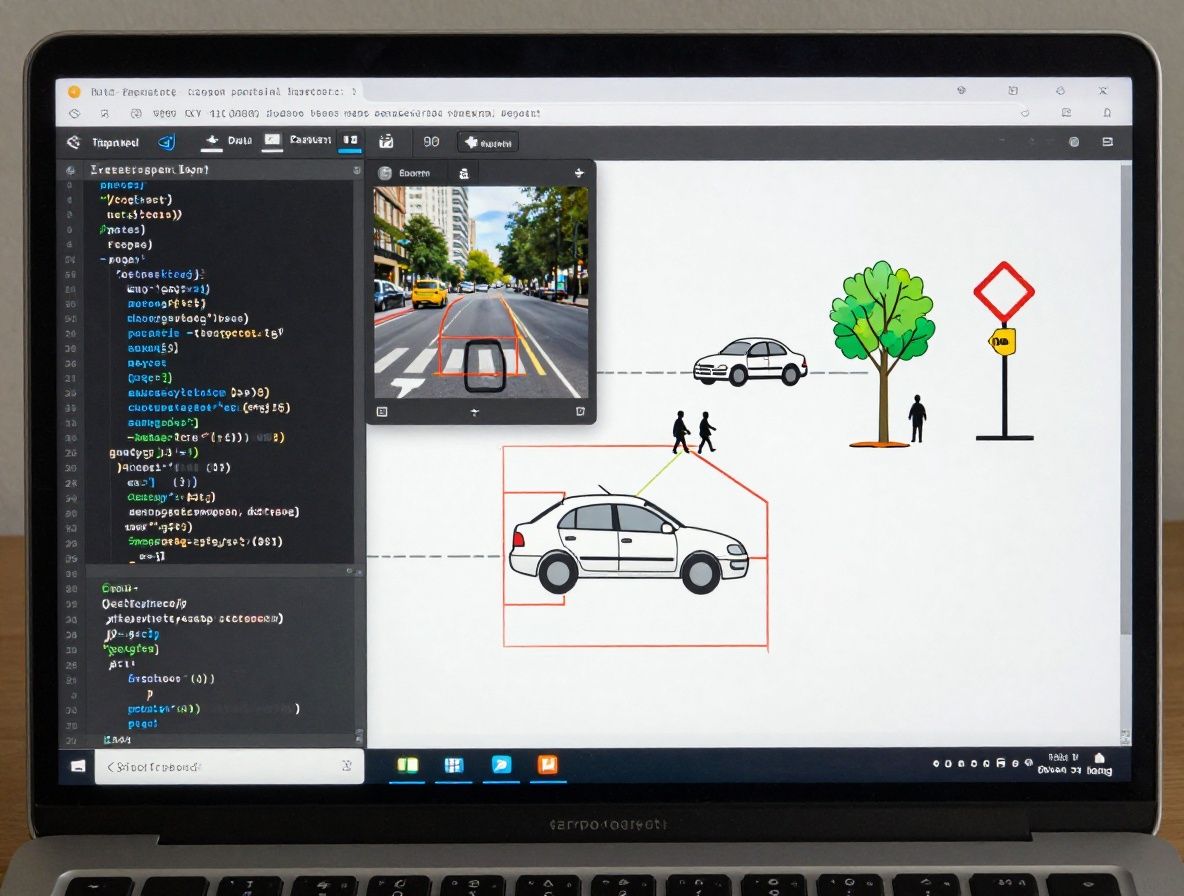Toggle the gray circle button in dark toolbar

[x=1074, y=142]
